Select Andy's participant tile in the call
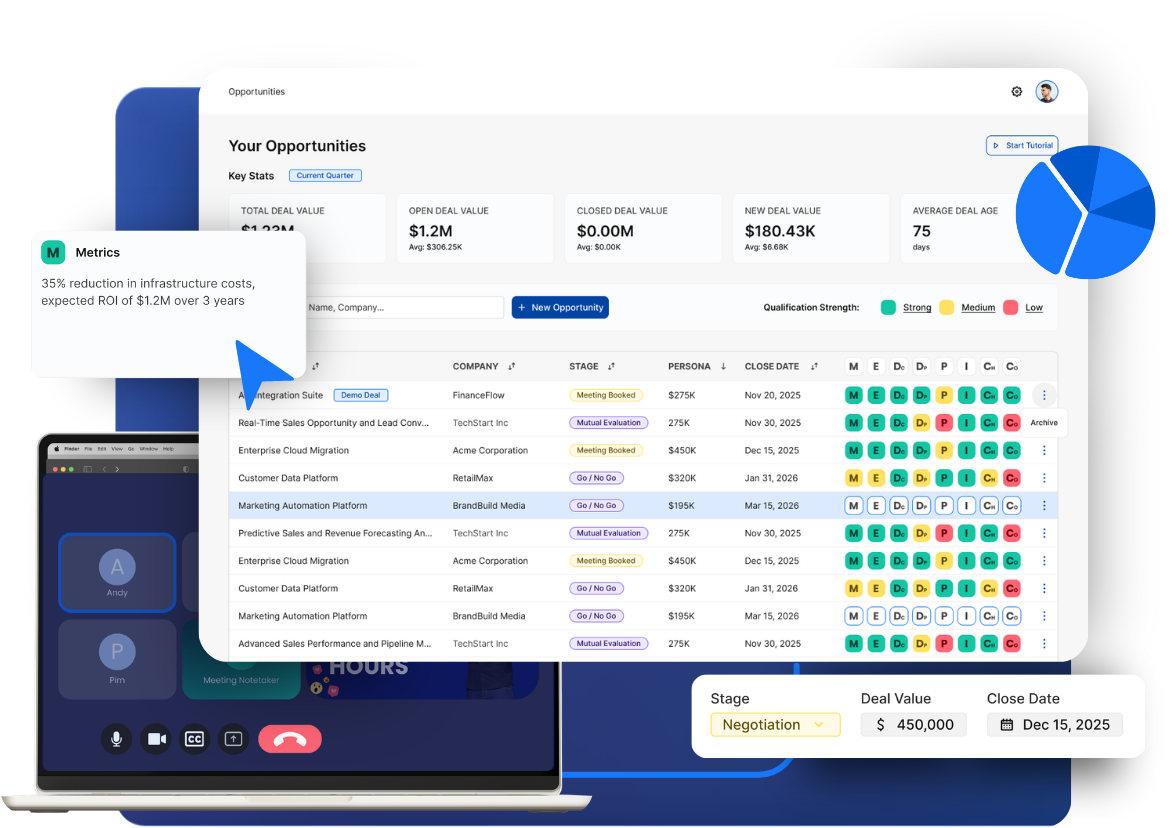This screenshot has width=1172, height=828. (x=117, y=572)
